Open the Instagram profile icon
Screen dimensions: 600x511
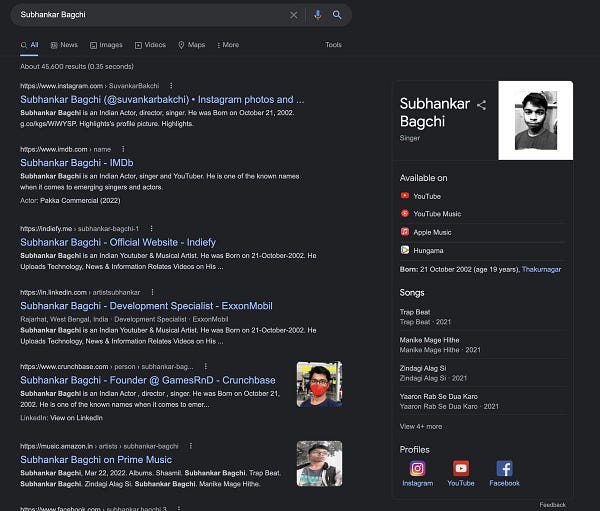tap(417, 468)
